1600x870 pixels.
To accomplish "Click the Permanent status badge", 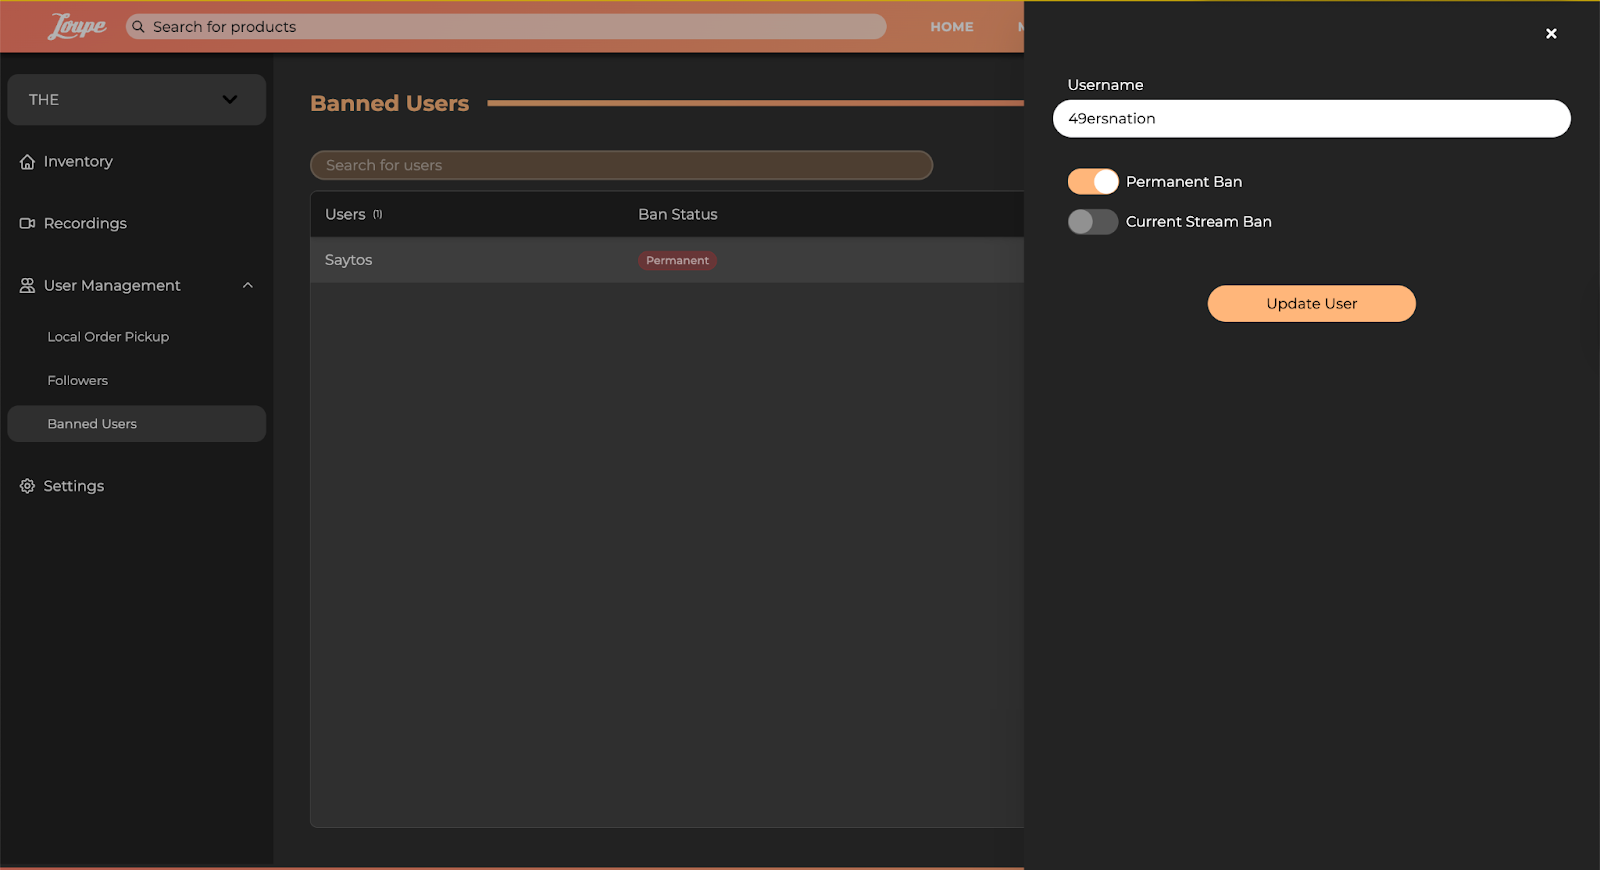I will [x=677, y=261].
